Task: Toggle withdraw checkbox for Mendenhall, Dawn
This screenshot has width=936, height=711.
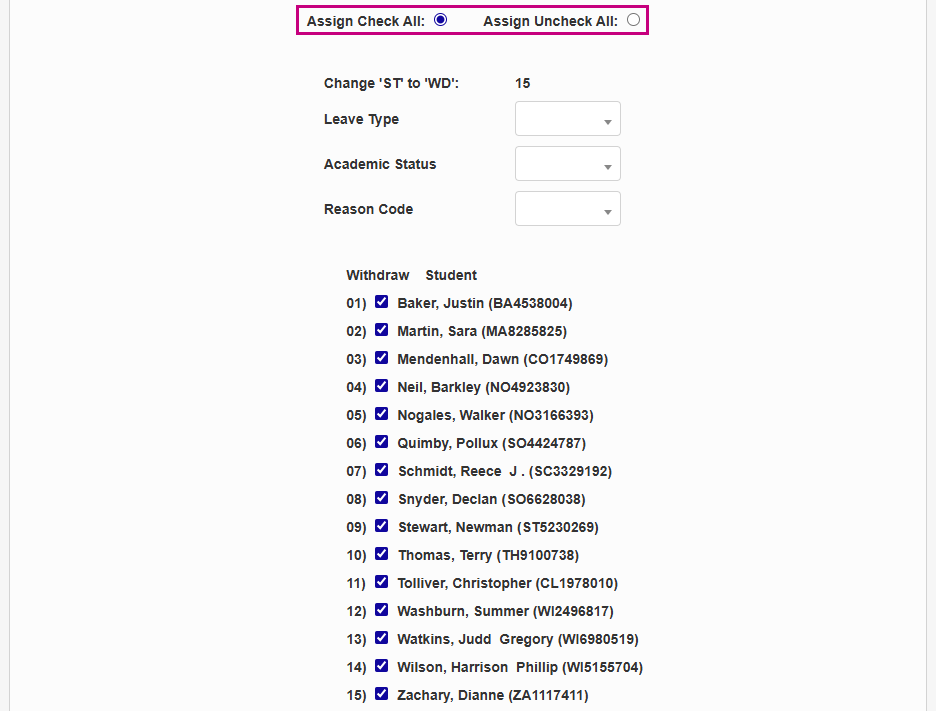Action: (381, 358)
